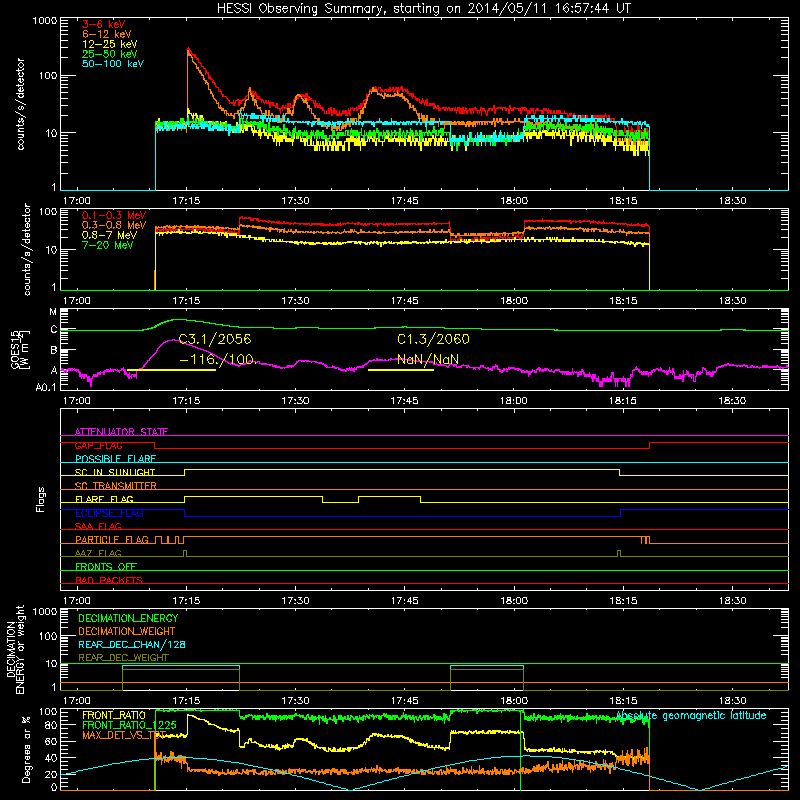Click the REAR_DEC_WEIGHT legend label
The height and width of the screenshot is (800, 800).
pyautogui.click(x=123, y=658)
